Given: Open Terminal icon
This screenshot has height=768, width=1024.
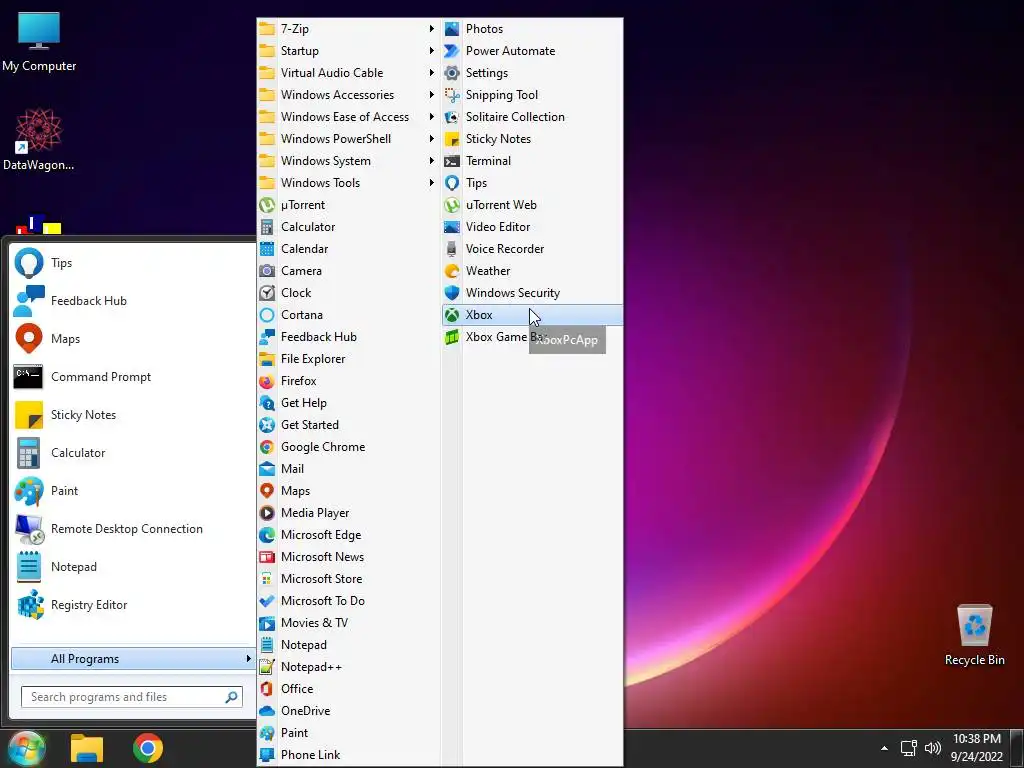Looking at the screenshot, I should click(452, 161).
